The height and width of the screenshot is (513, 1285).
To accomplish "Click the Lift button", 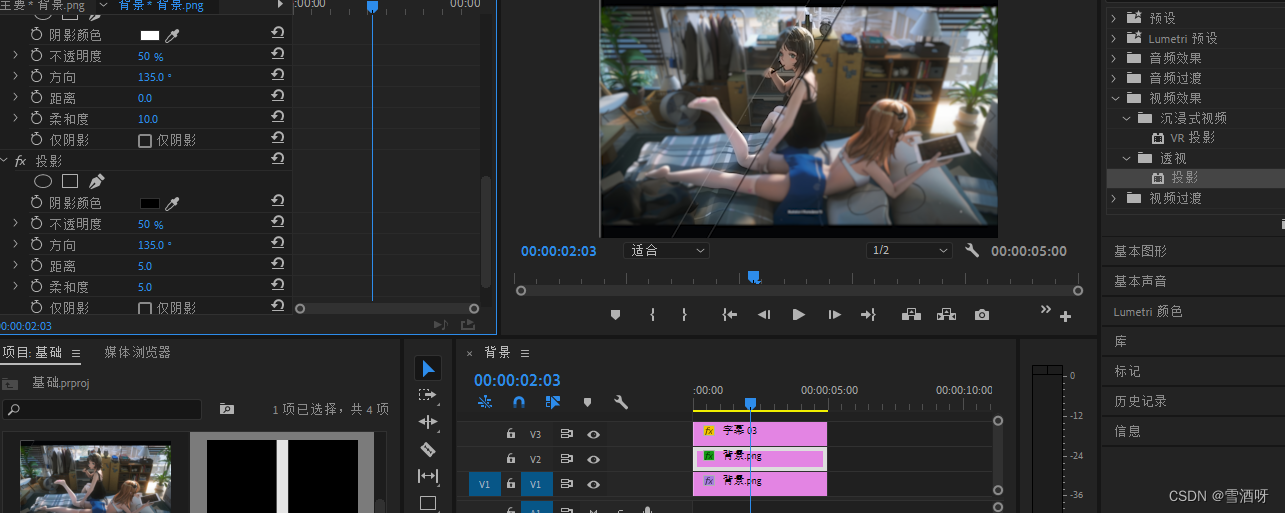I will pyautogui.click(x=911, y=314).
